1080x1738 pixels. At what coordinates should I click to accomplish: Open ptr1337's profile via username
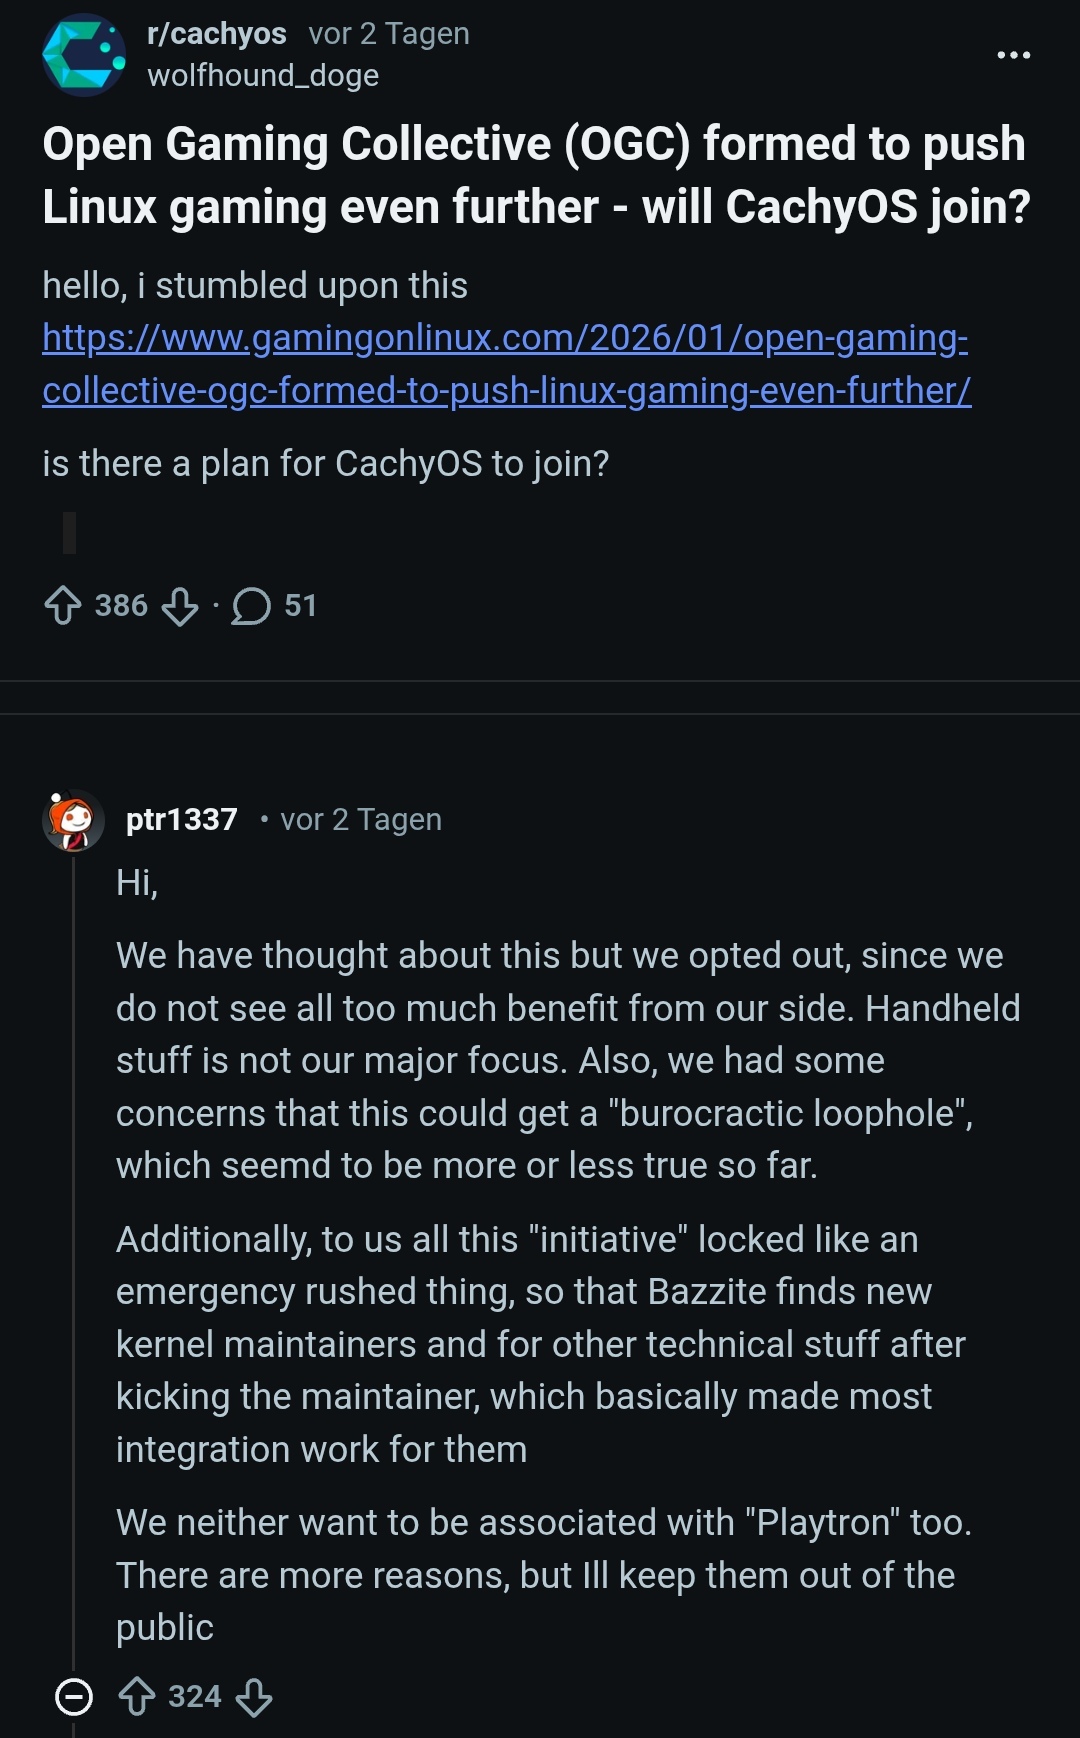click(x=182, y=820)
